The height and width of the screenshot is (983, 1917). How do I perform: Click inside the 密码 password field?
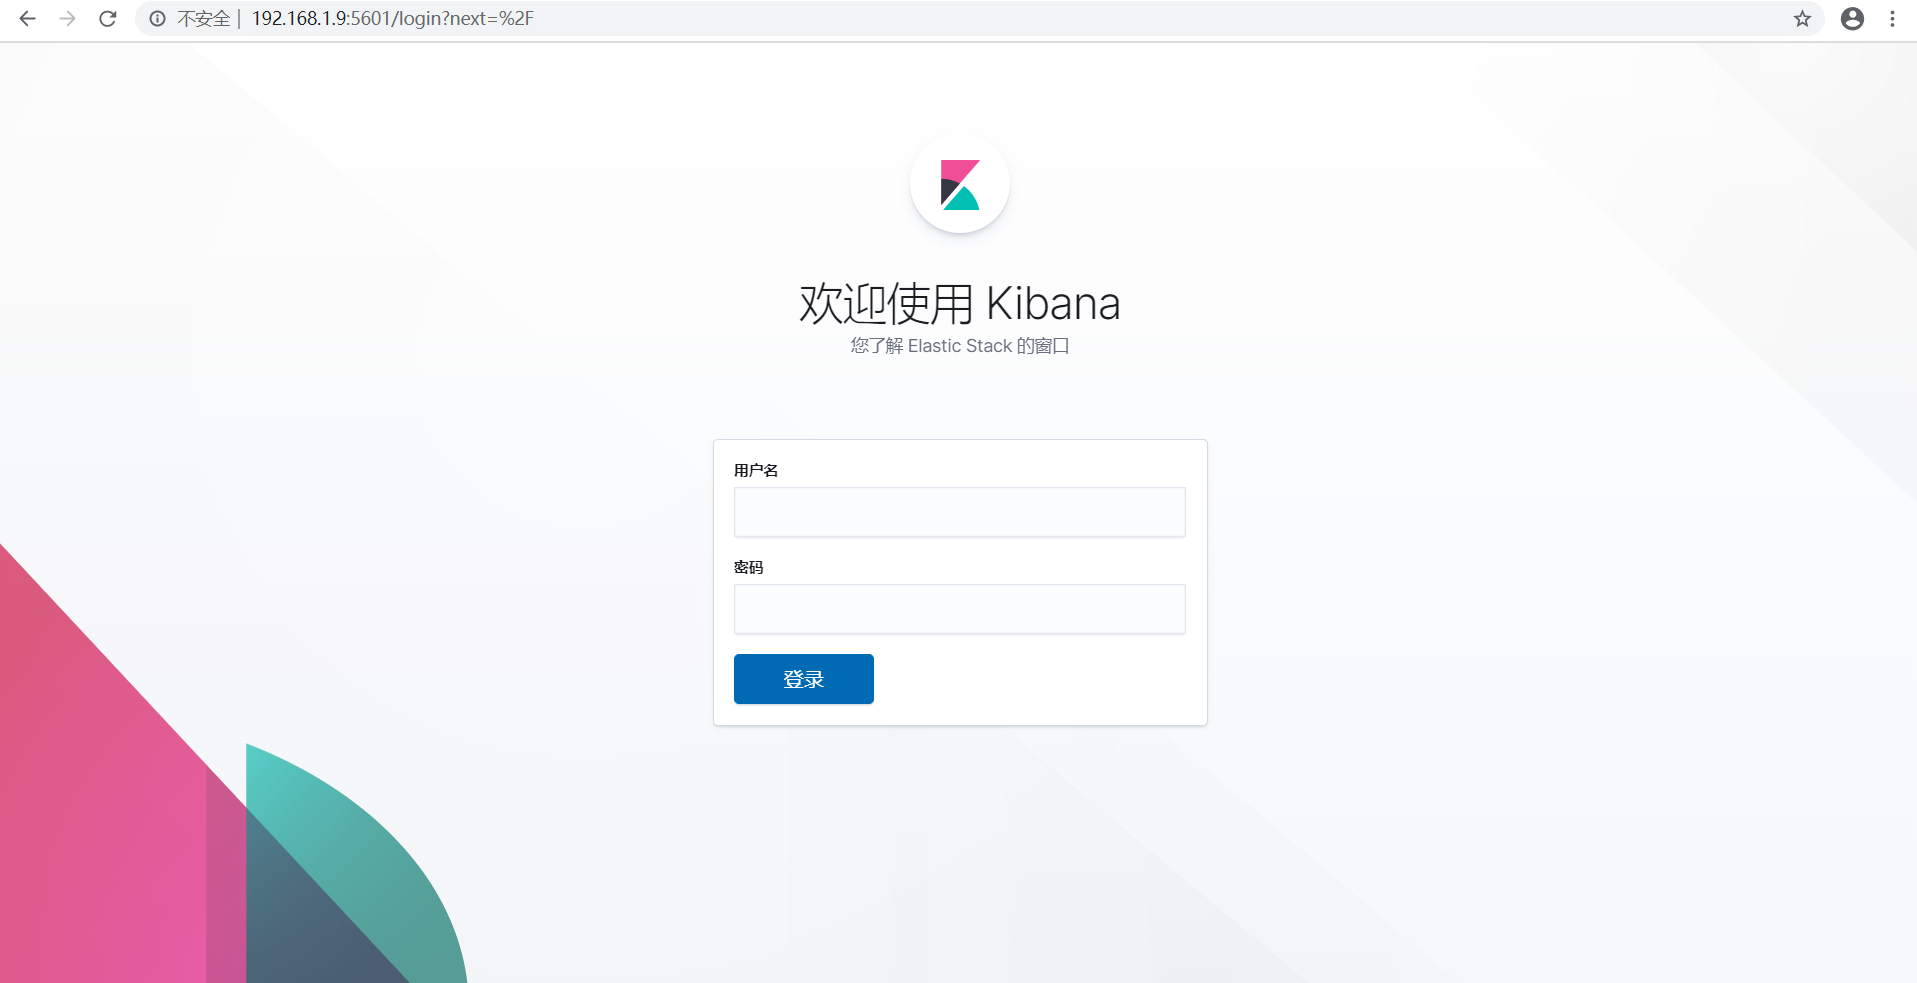point(958,609)
